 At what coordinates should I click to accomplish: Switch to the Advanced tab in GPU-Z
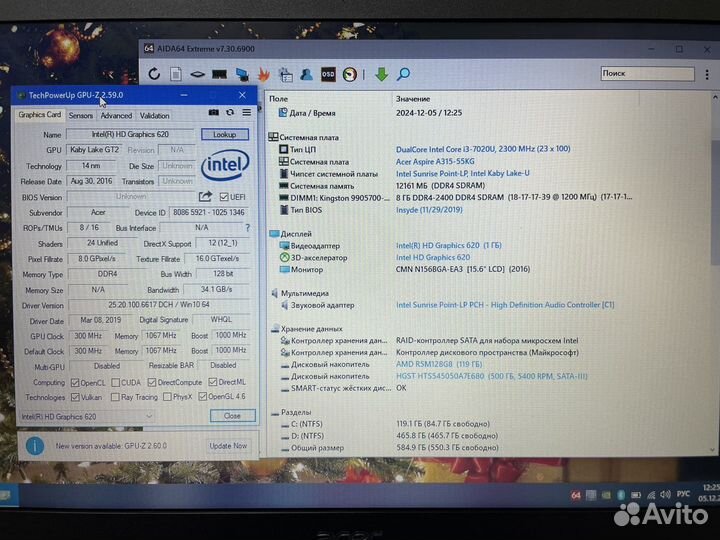[x=116, y=116]
